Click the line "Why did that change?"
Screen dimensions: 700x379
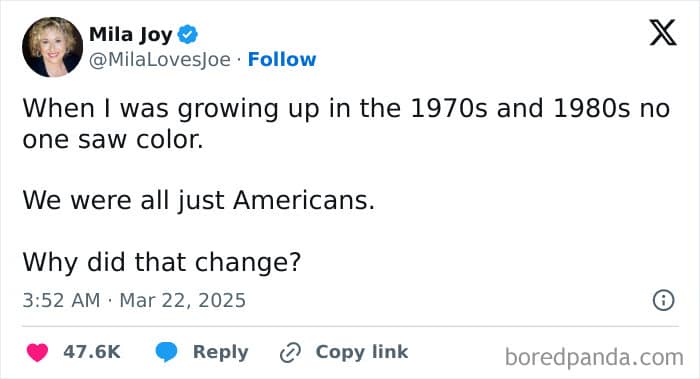click(x=162, y=262)
